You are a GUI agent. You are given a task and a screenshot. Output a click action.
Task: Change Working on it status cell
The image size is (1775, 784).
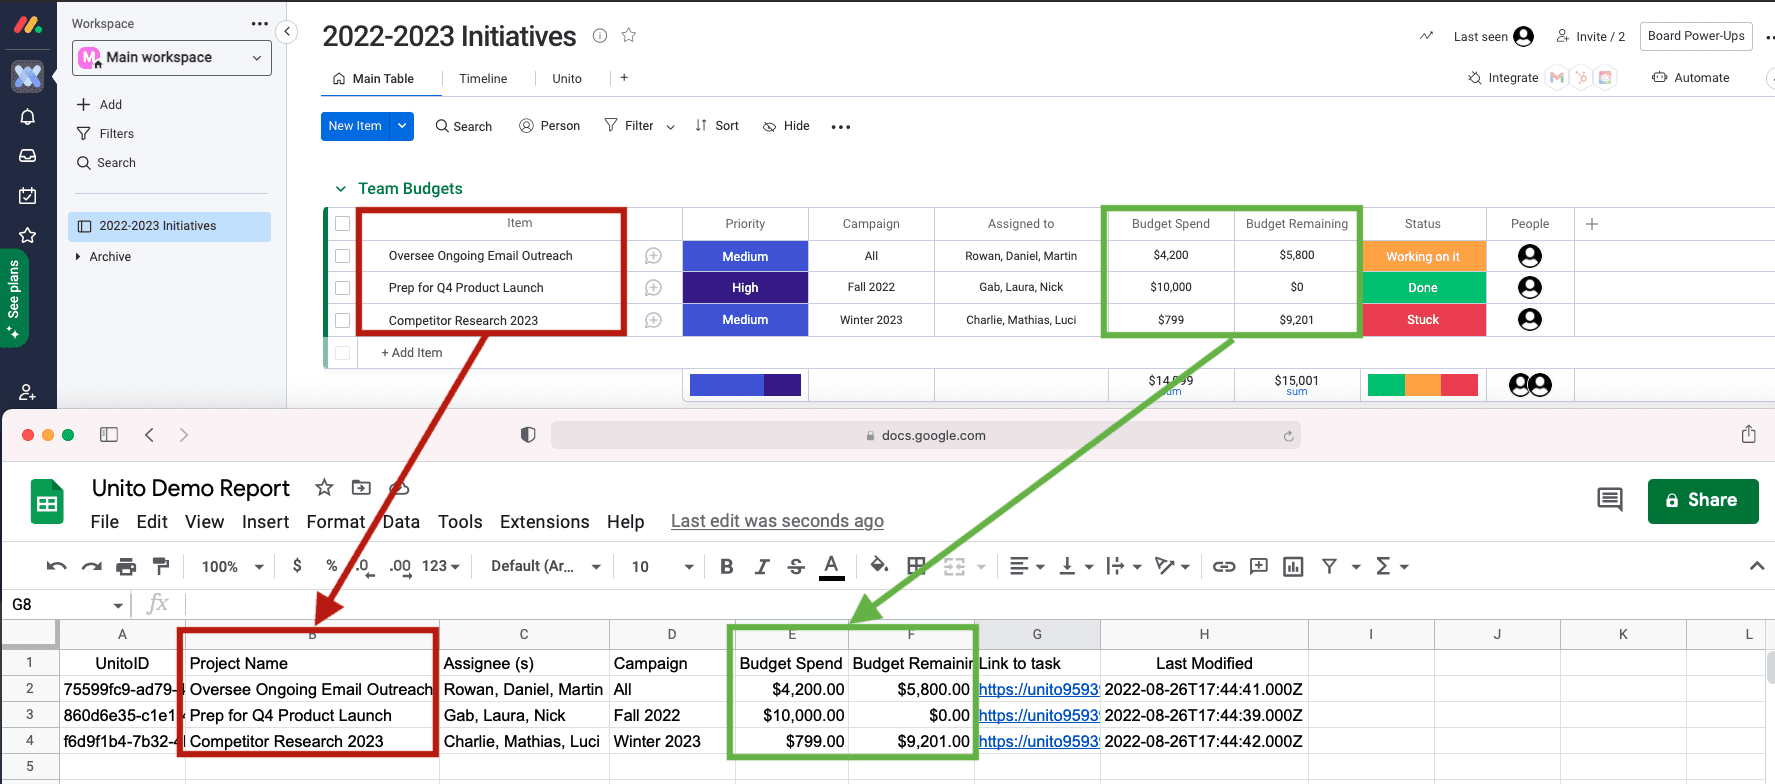(1423, 257)
